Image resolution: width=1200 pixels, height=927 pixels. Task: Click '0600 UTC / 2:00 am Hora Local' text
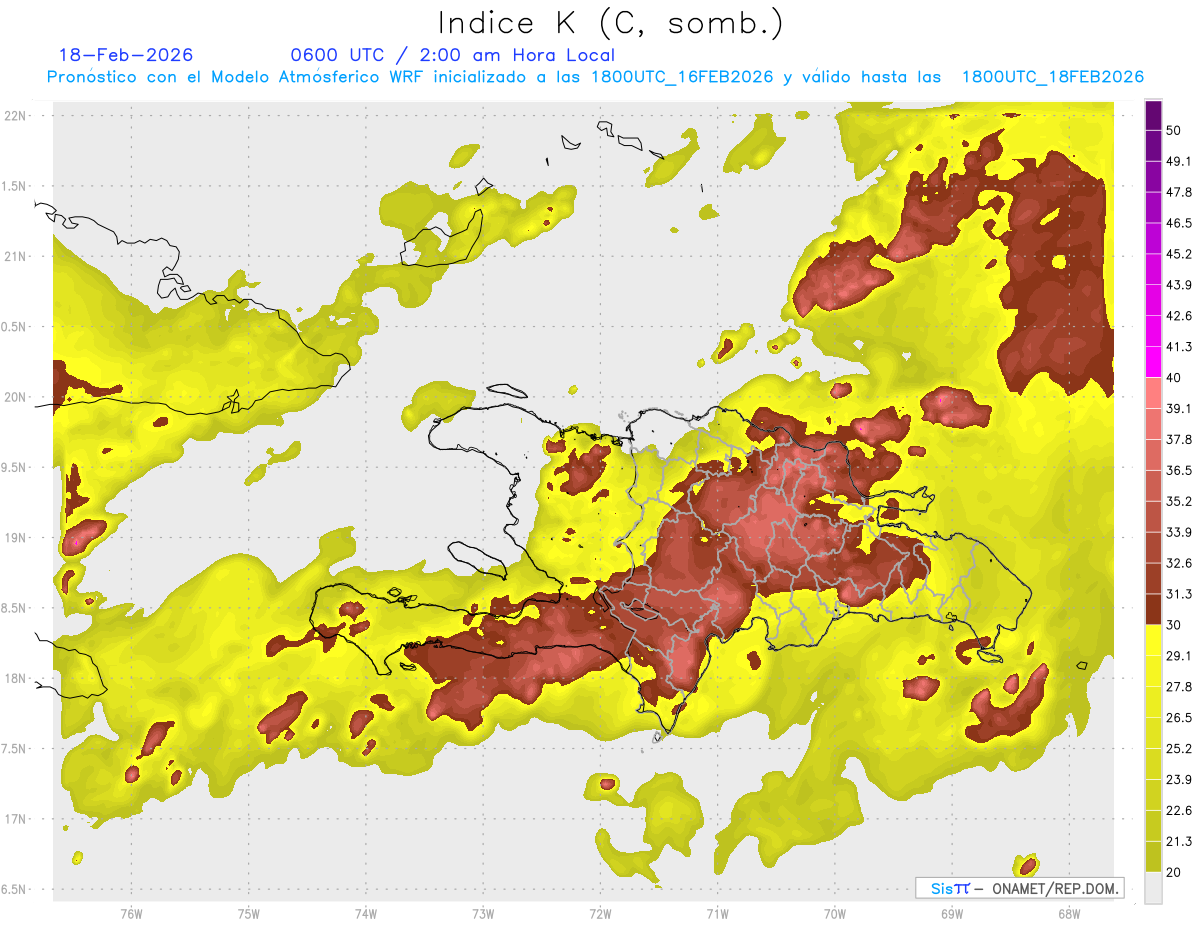[x=453, y=55]
